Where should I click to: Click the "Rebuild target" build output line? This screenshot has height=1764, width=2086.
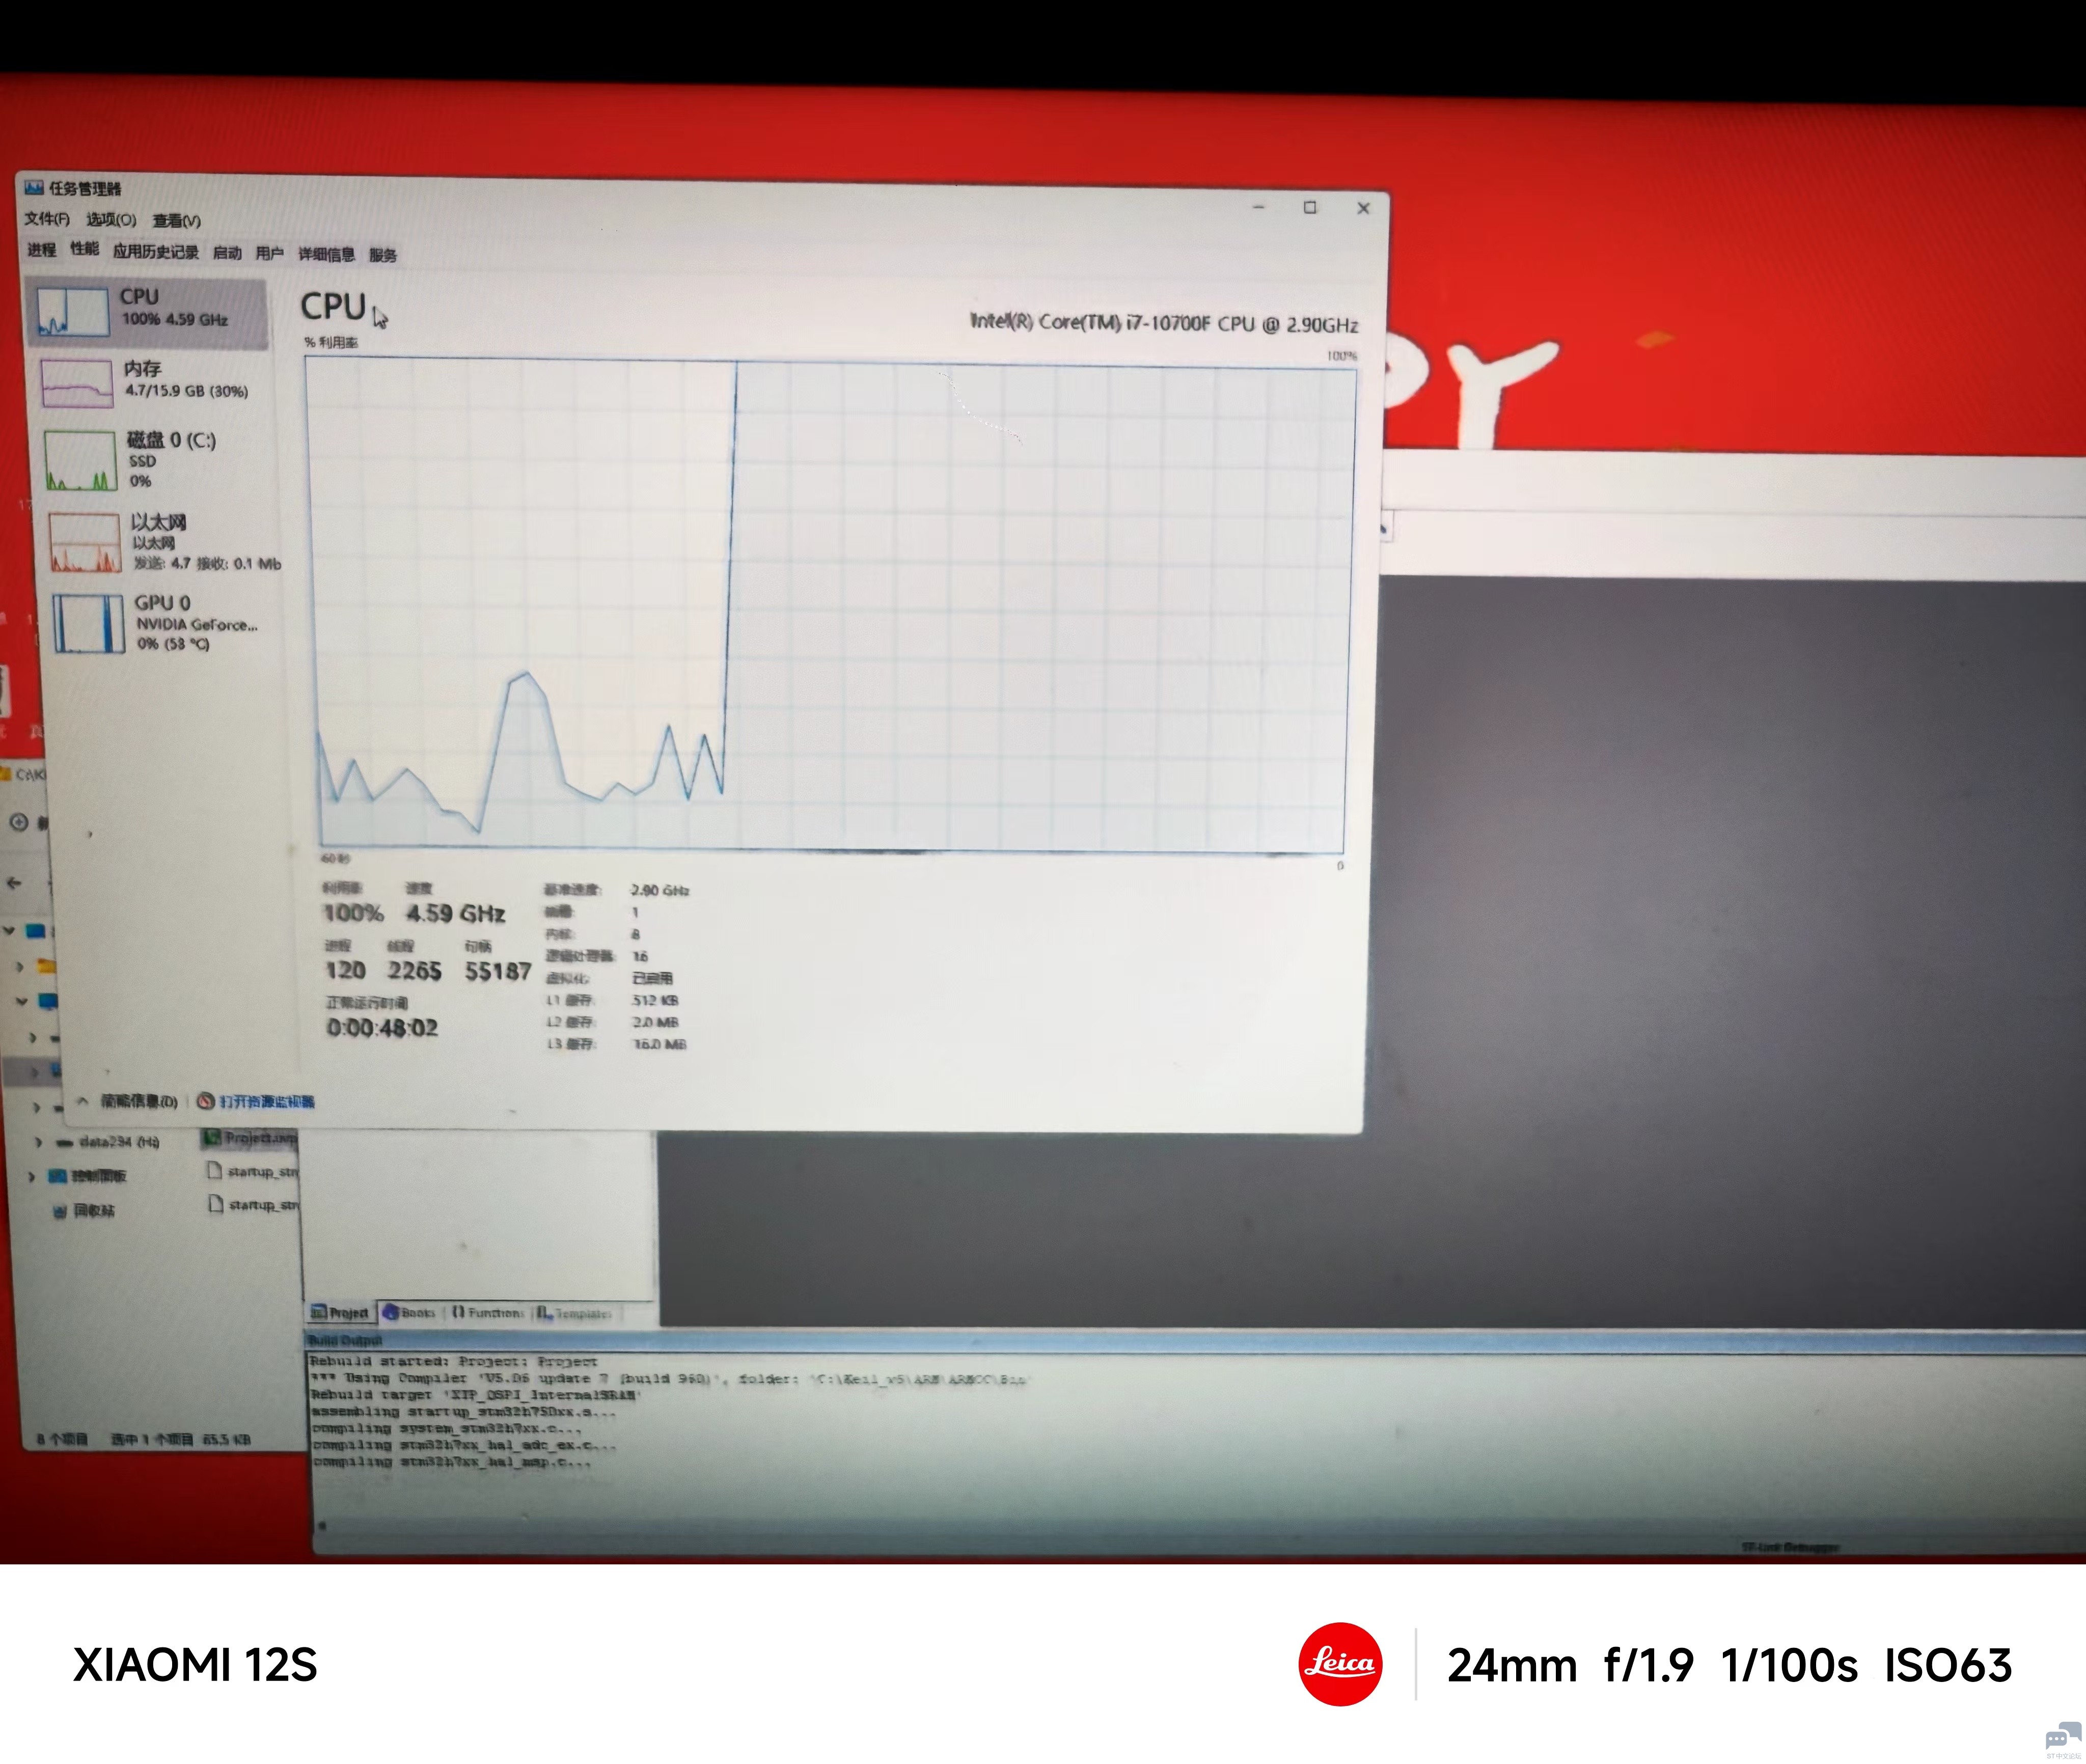point(475,1395)
